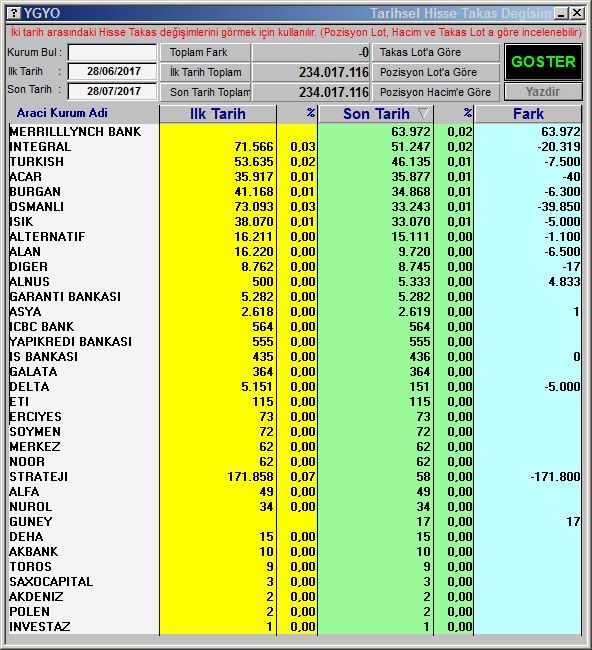Click INTEGRAL Fark value -20.319
This screenshot has height=650, width=592.
(558, 147)
